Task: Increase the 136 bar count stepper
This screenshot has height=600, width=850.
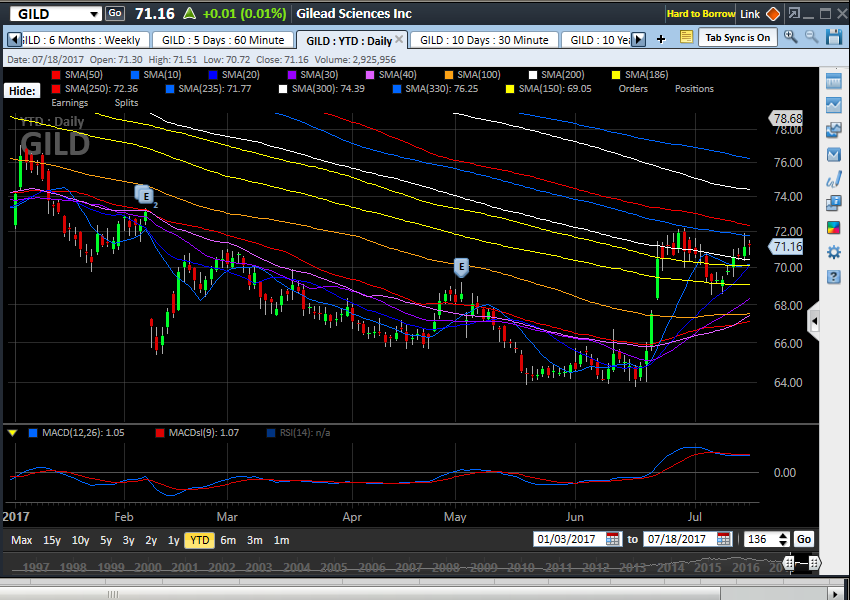Action: click(783, 536)
